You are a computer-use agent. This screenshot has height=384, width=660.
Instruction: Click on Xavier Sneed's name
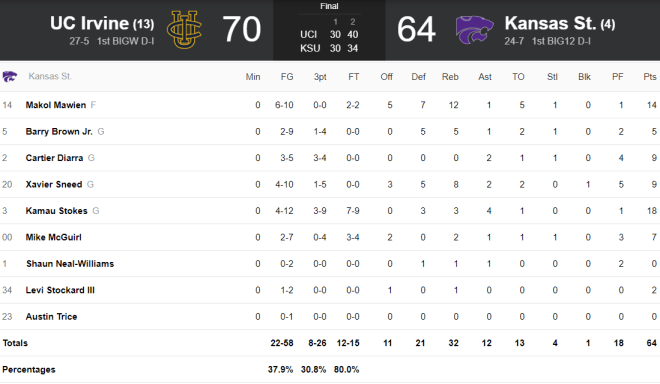[x=54, y=184]
